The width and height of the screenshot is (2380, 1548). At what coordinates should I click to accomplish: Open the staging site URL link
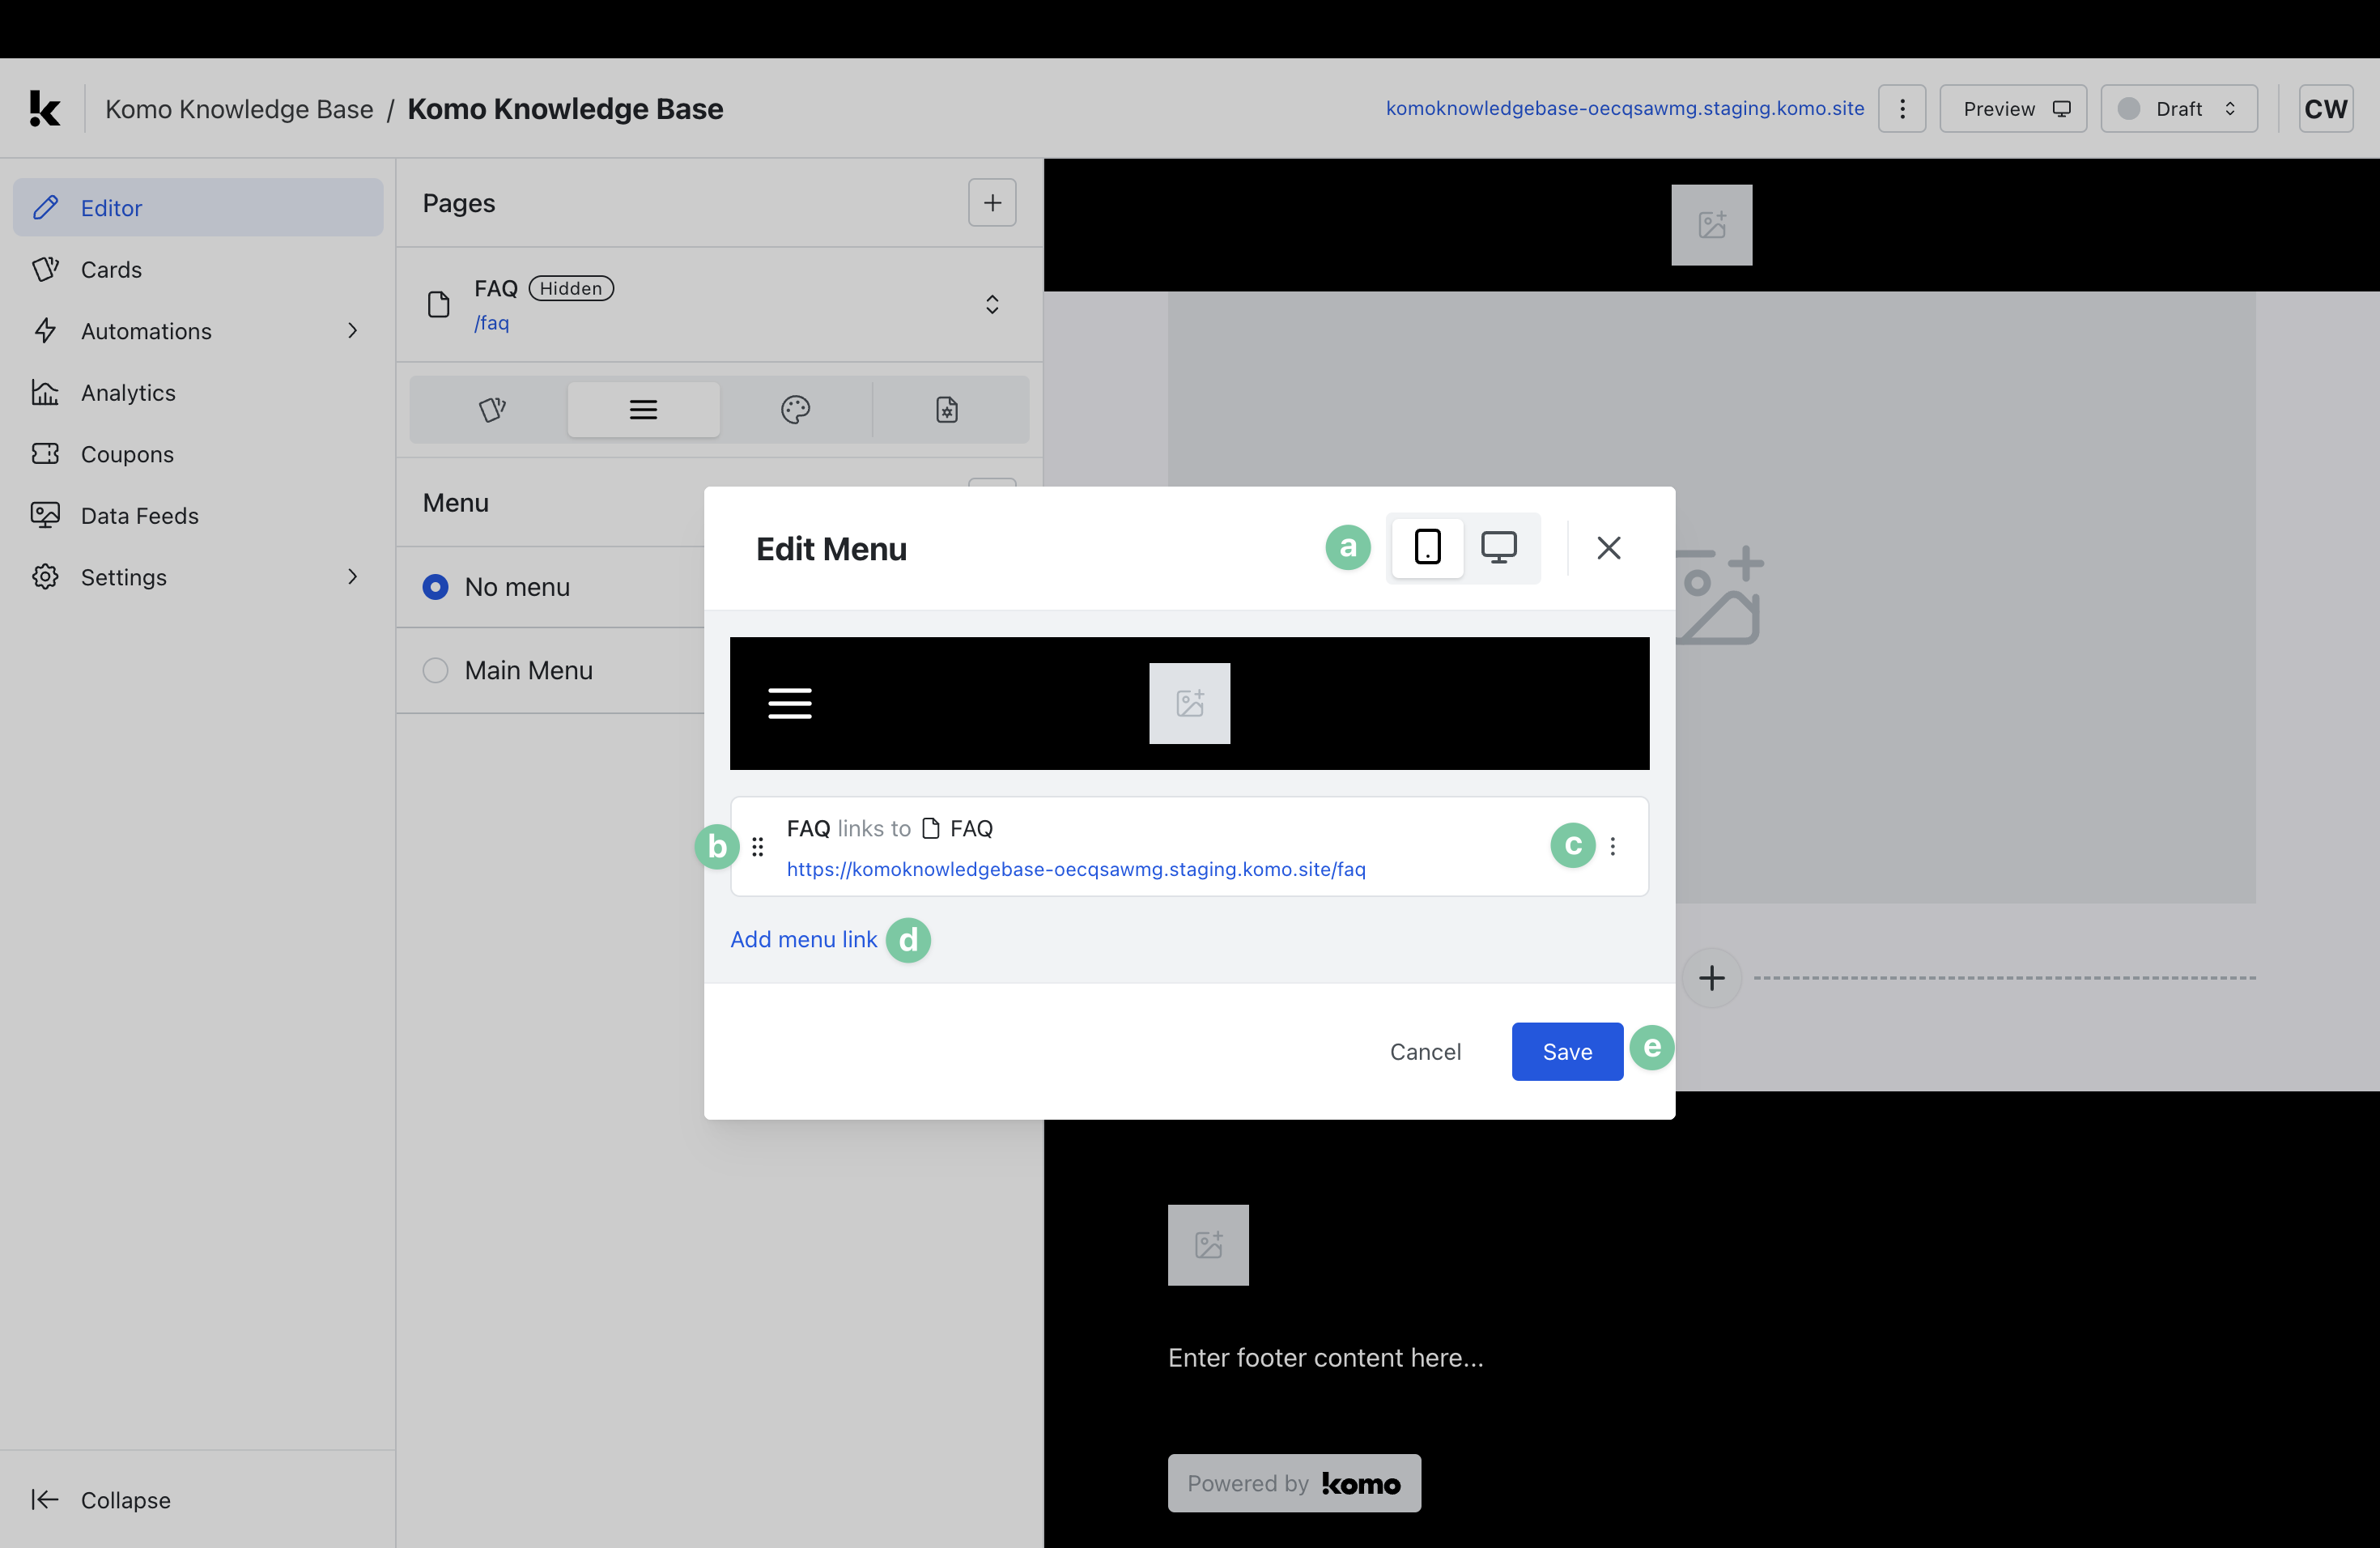[1624, 108]
